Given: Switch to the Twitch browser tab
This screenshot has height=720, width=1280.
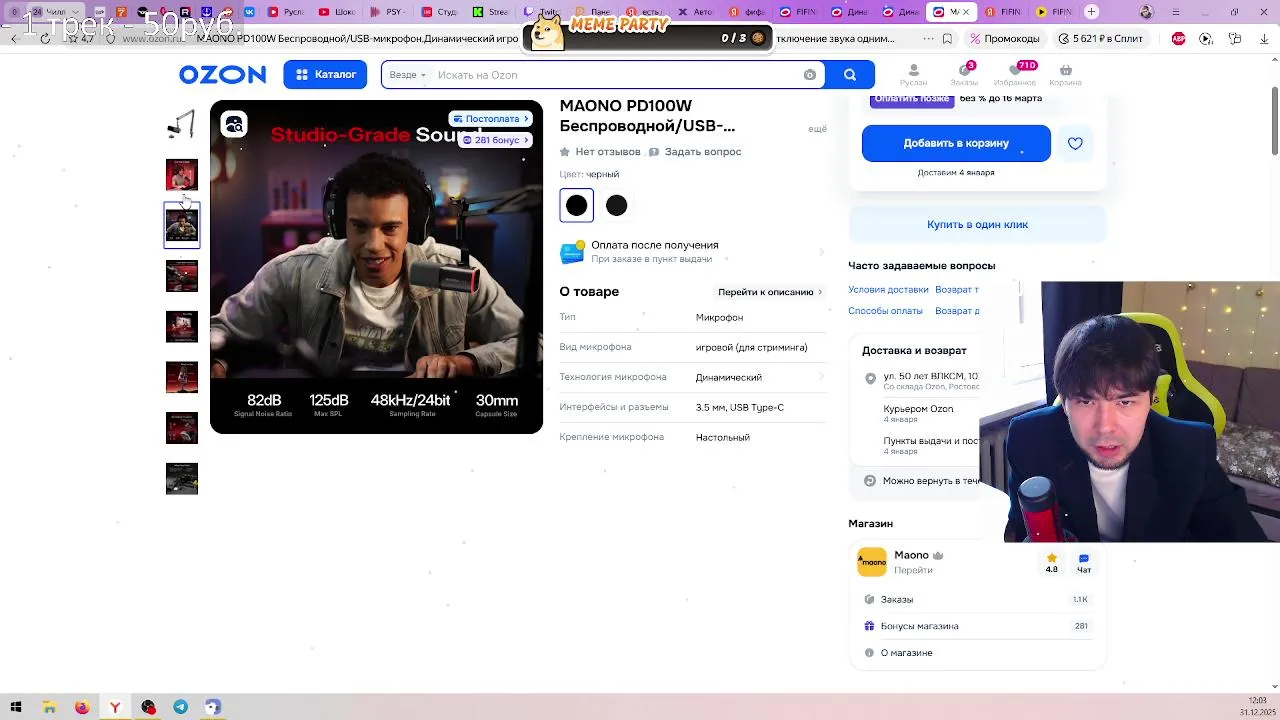Looking at the screenshot, I should (x=543, y=12).
